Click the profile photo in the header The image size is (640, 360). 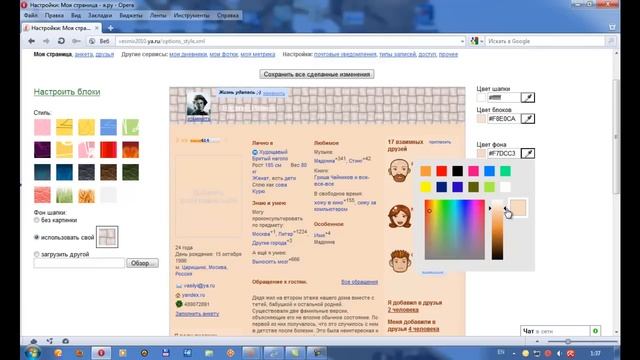pyautogui.click(x=198, y=105)
